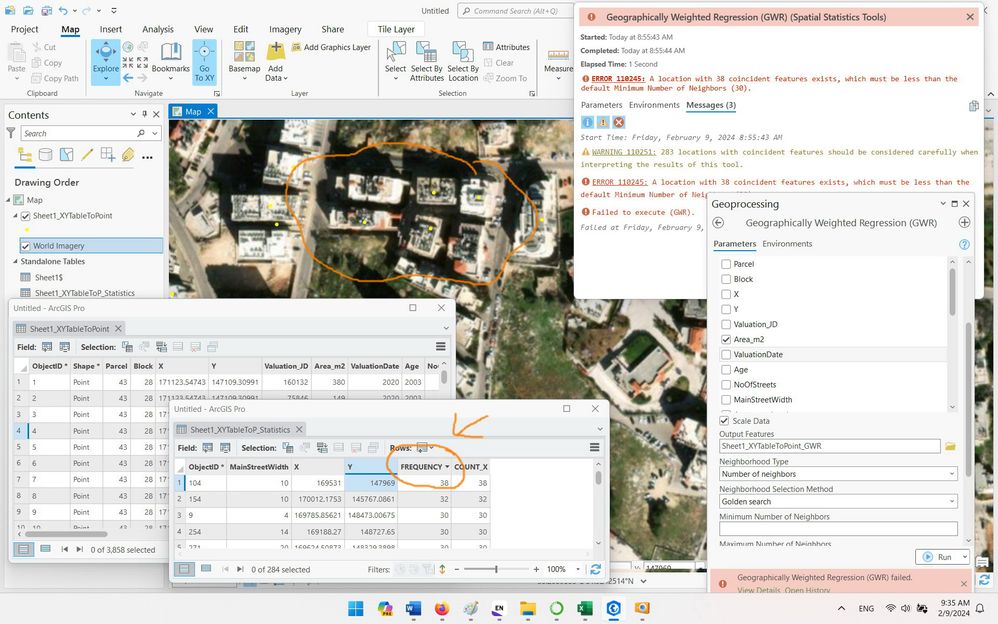The image size is (998, 624).
Task: Browse for output features folder
Action: click(950, 446)
